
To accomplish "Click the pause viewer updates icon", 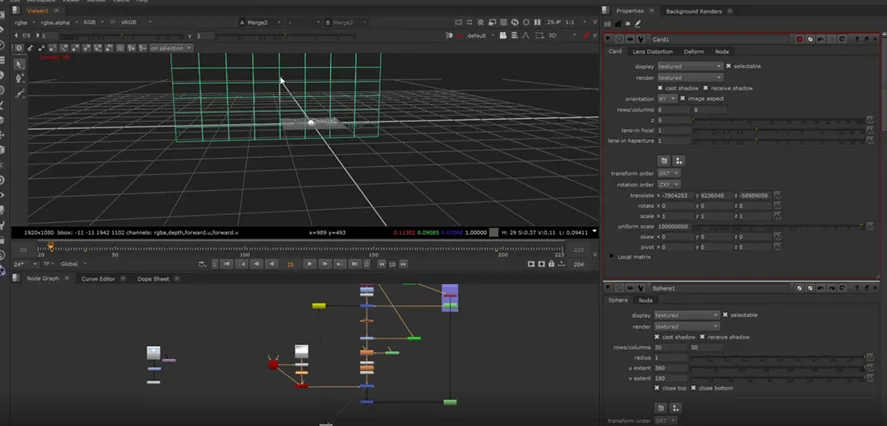I will (537, 22).
